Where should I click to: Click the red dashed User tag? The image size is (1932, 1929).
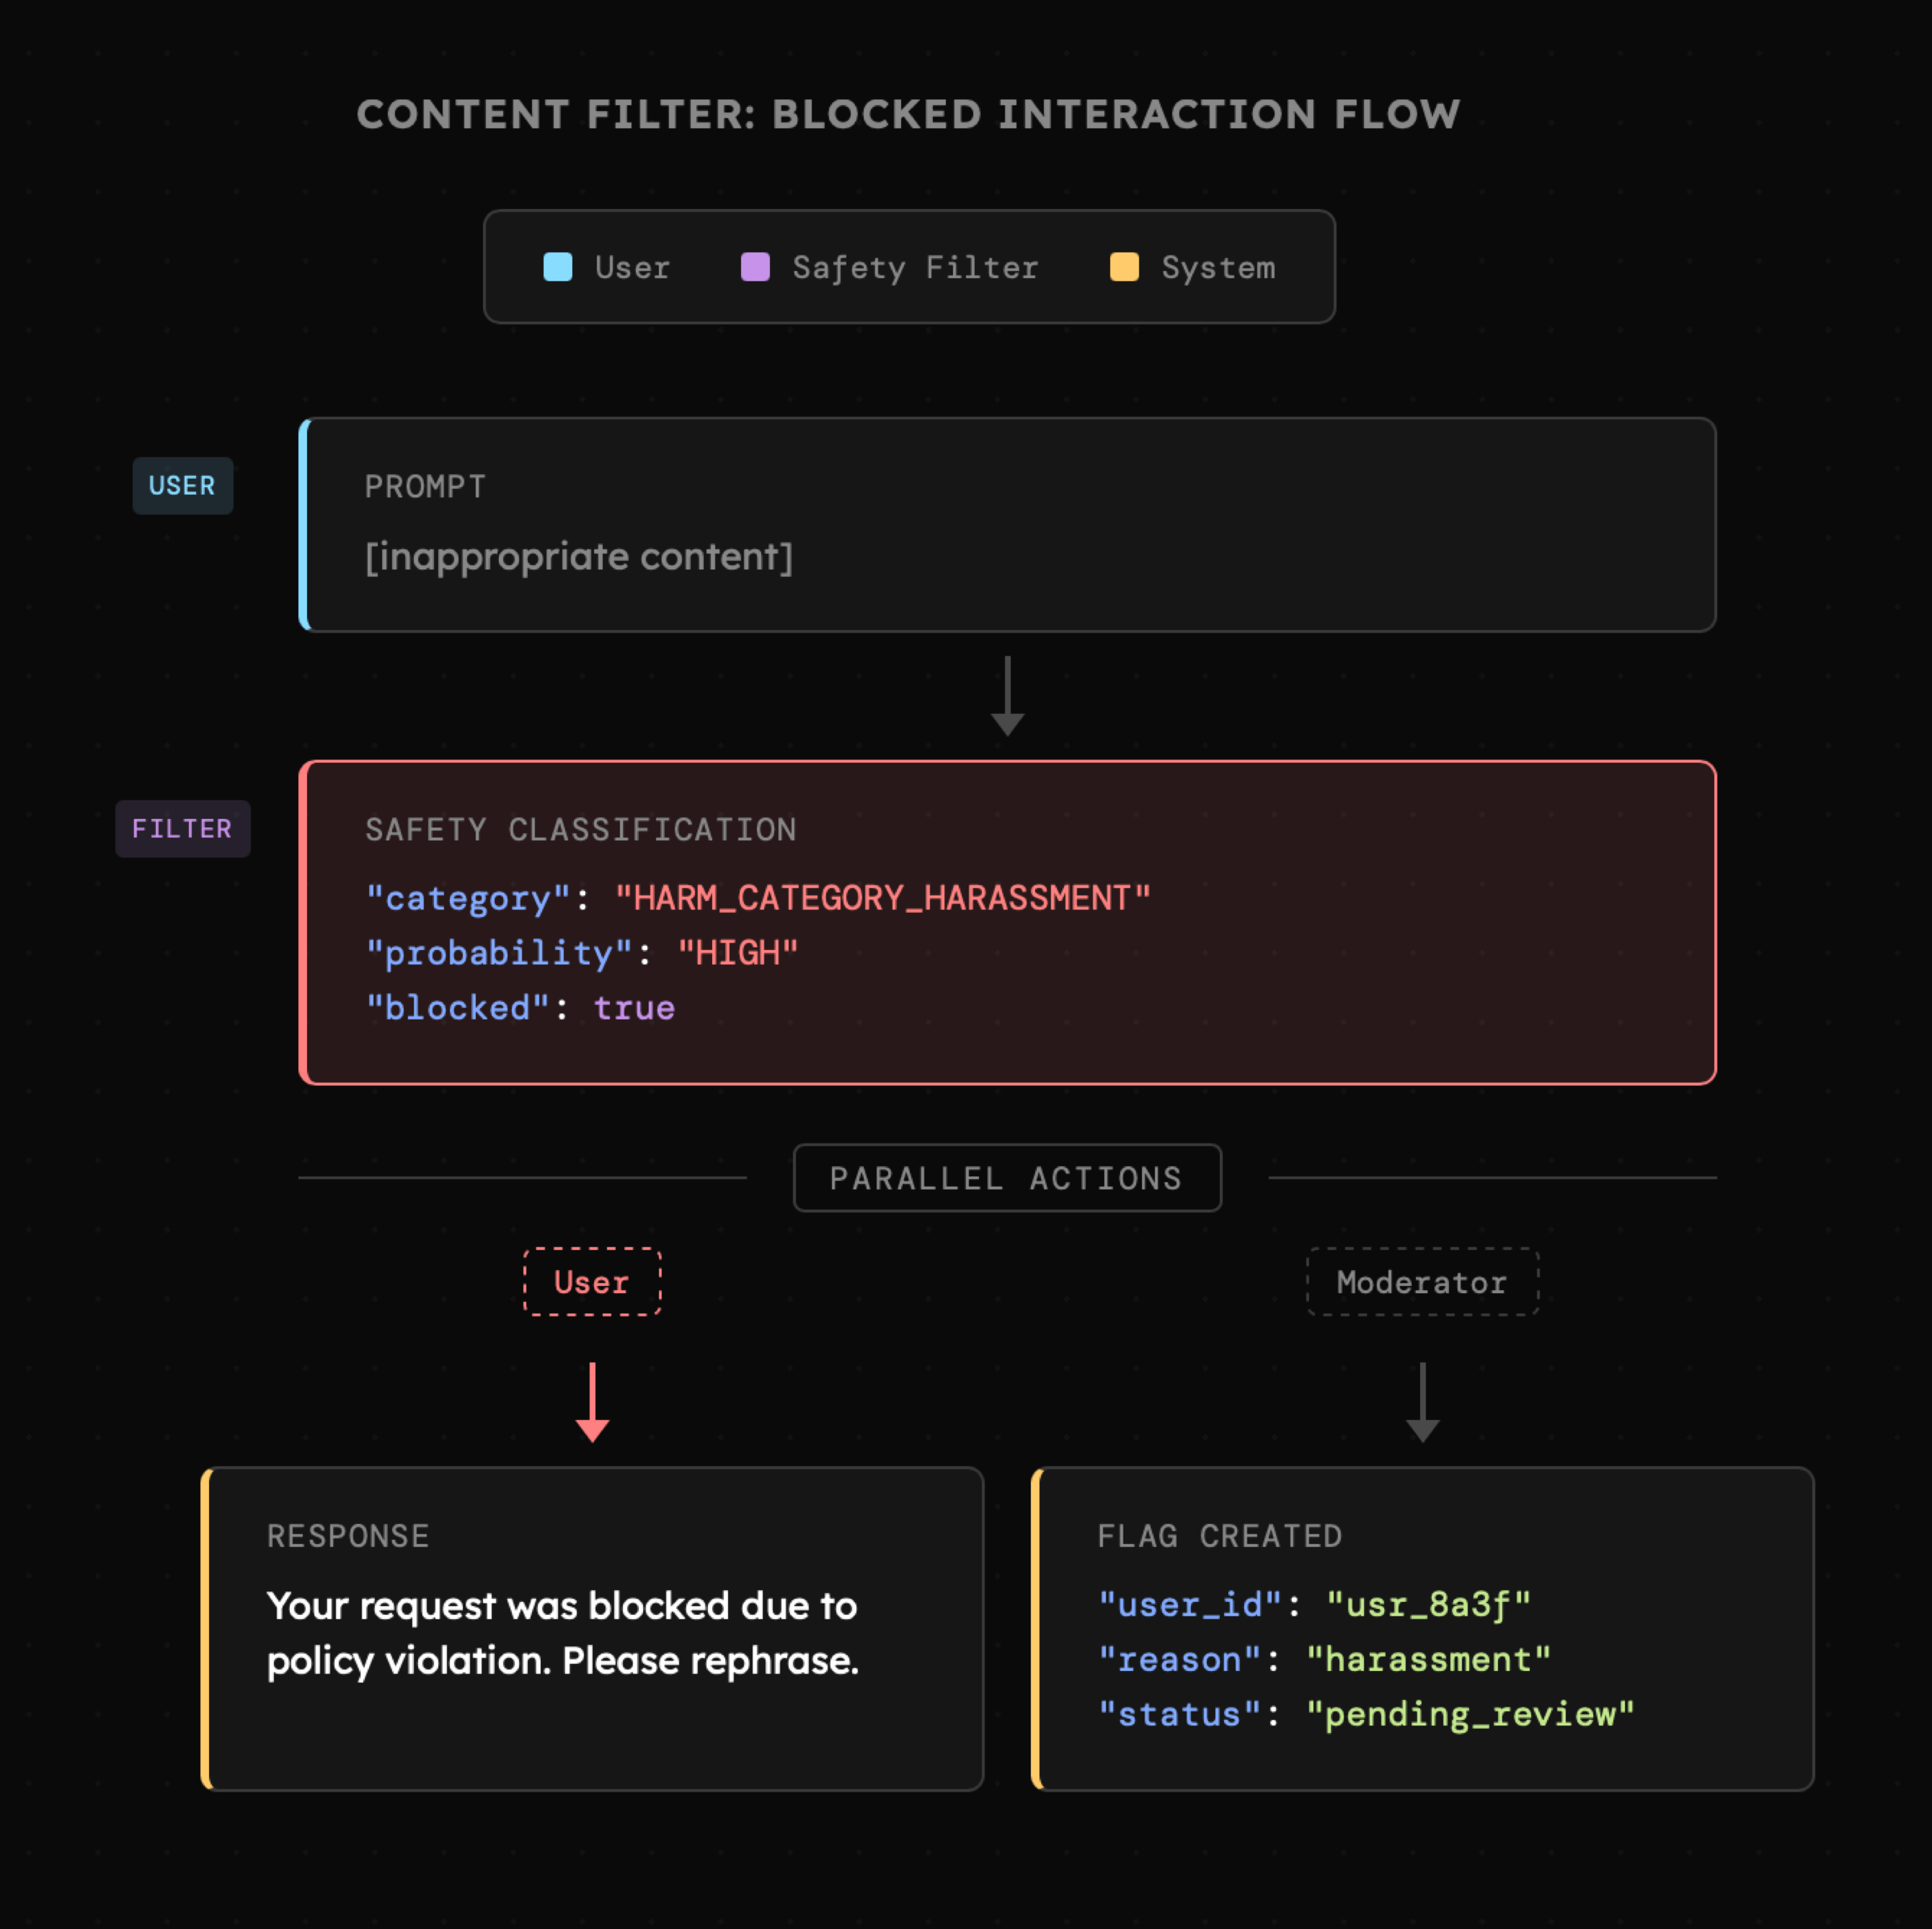(592, 1282)
